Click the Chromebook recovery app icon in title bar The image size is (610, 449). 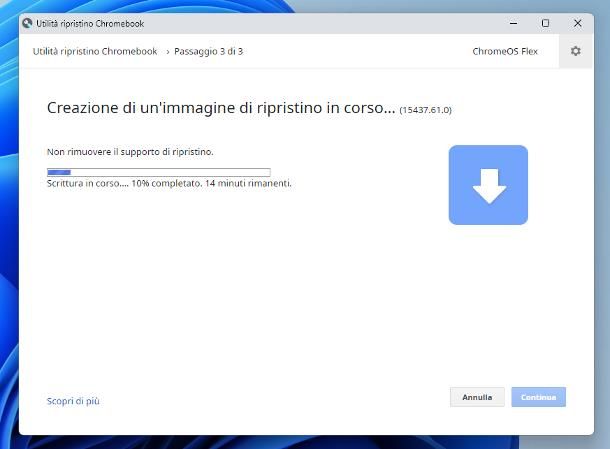27,23
